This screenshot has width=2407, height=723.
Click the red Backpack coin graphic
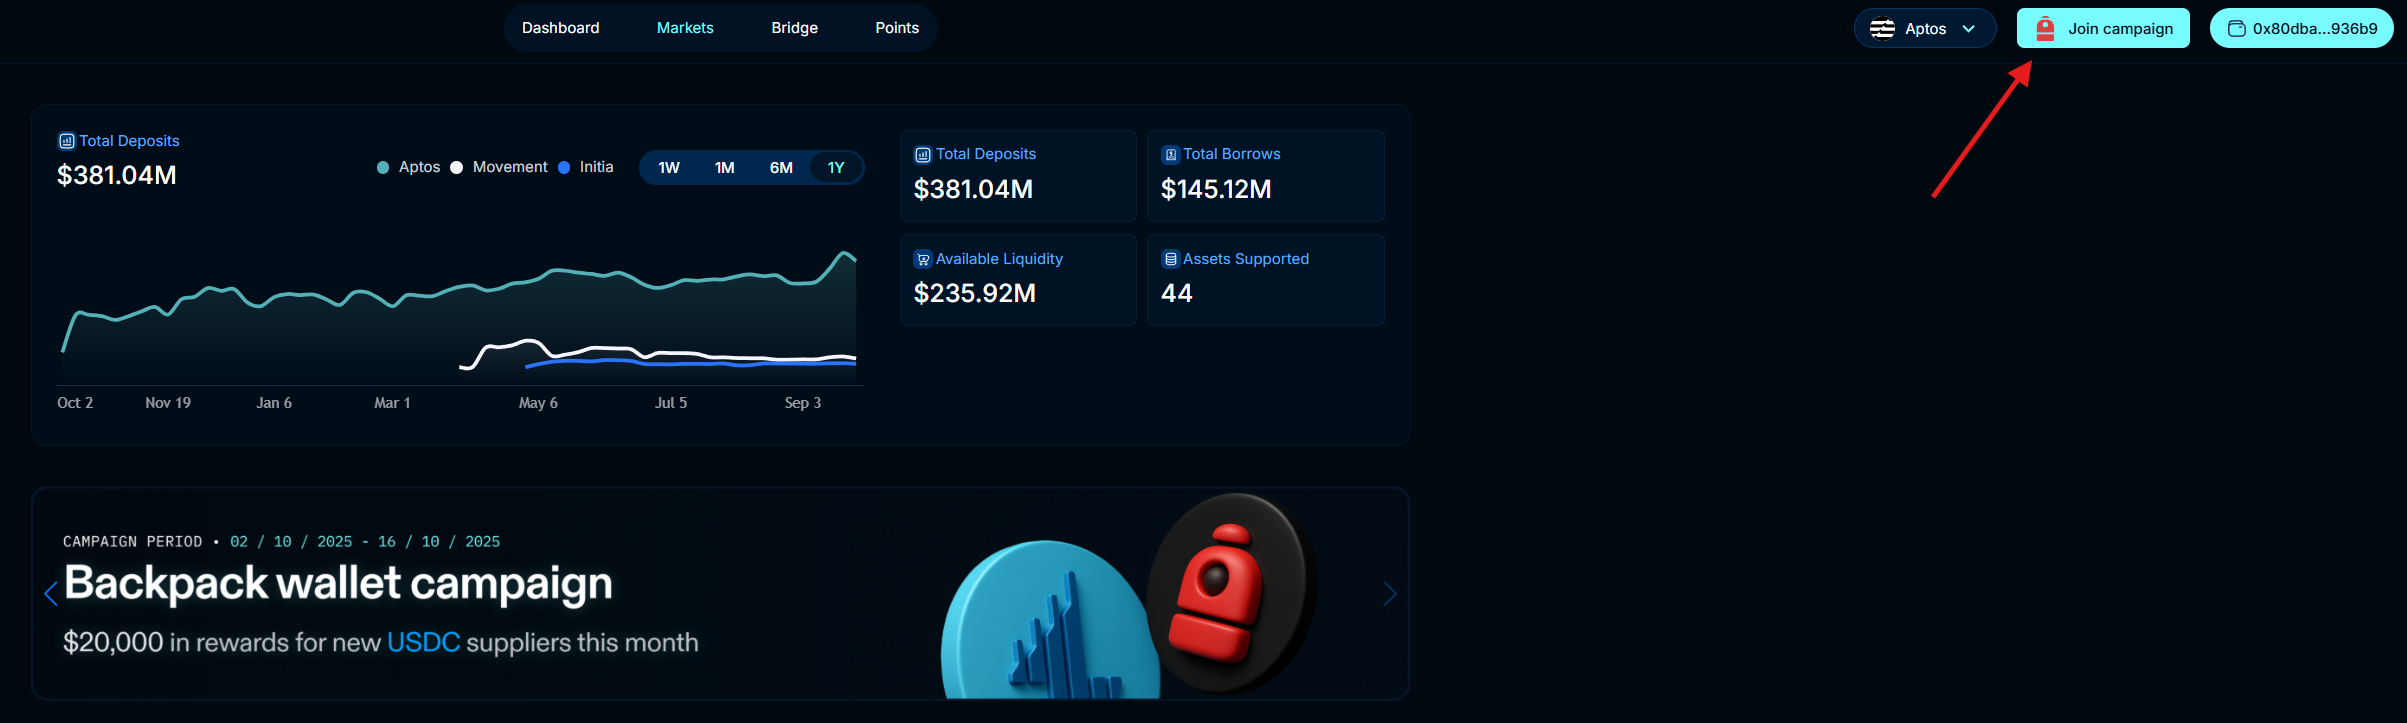(1227, 592)
